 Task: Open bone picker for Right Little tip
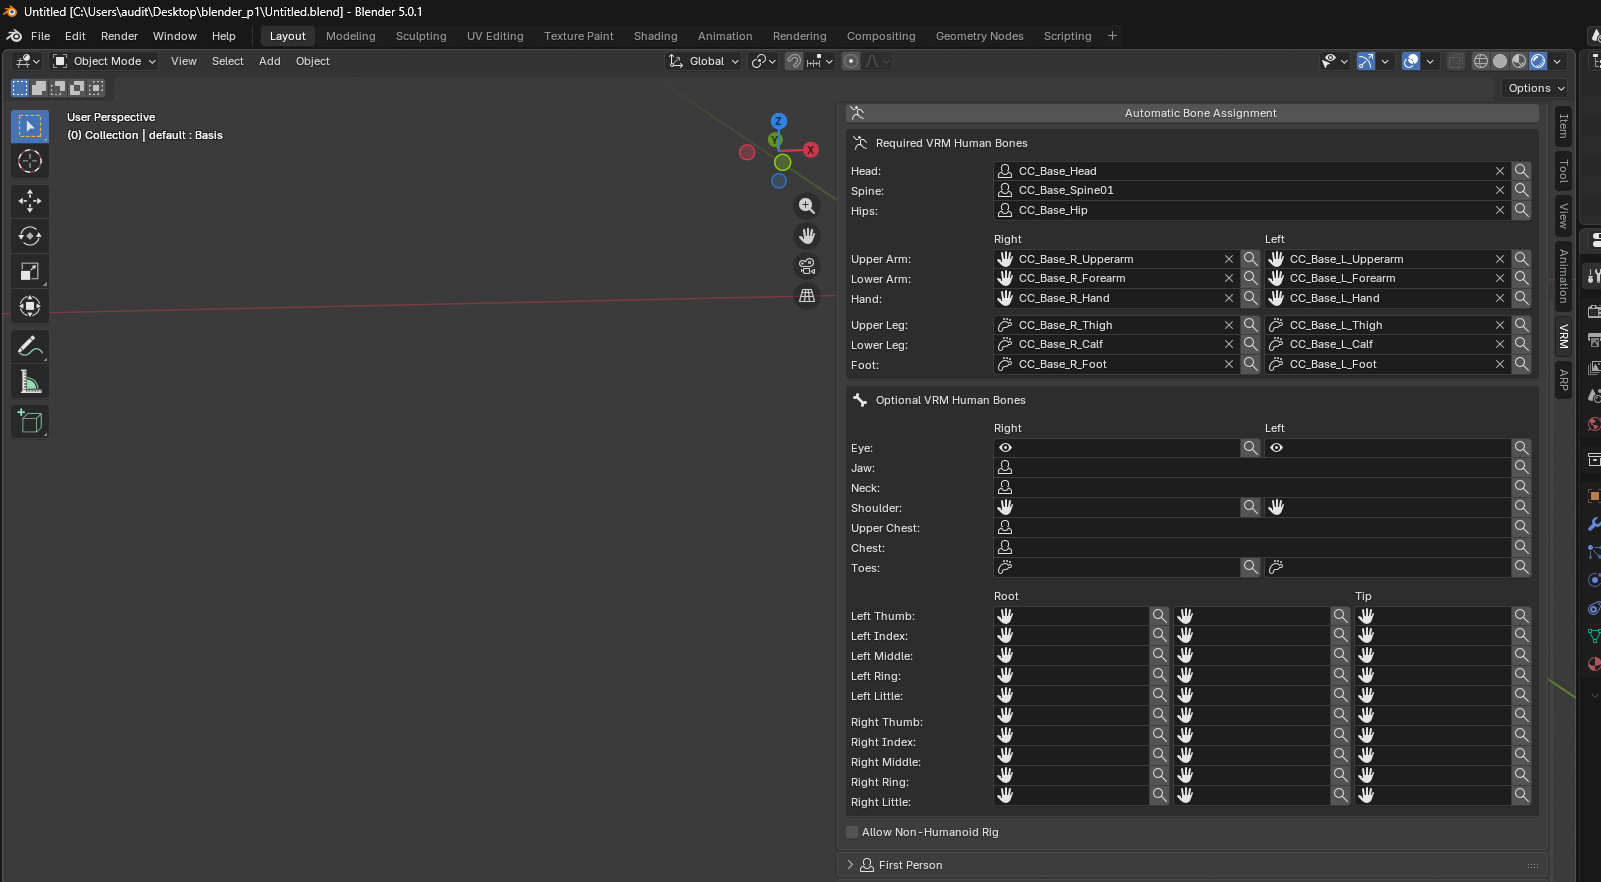pos(1521,795)
